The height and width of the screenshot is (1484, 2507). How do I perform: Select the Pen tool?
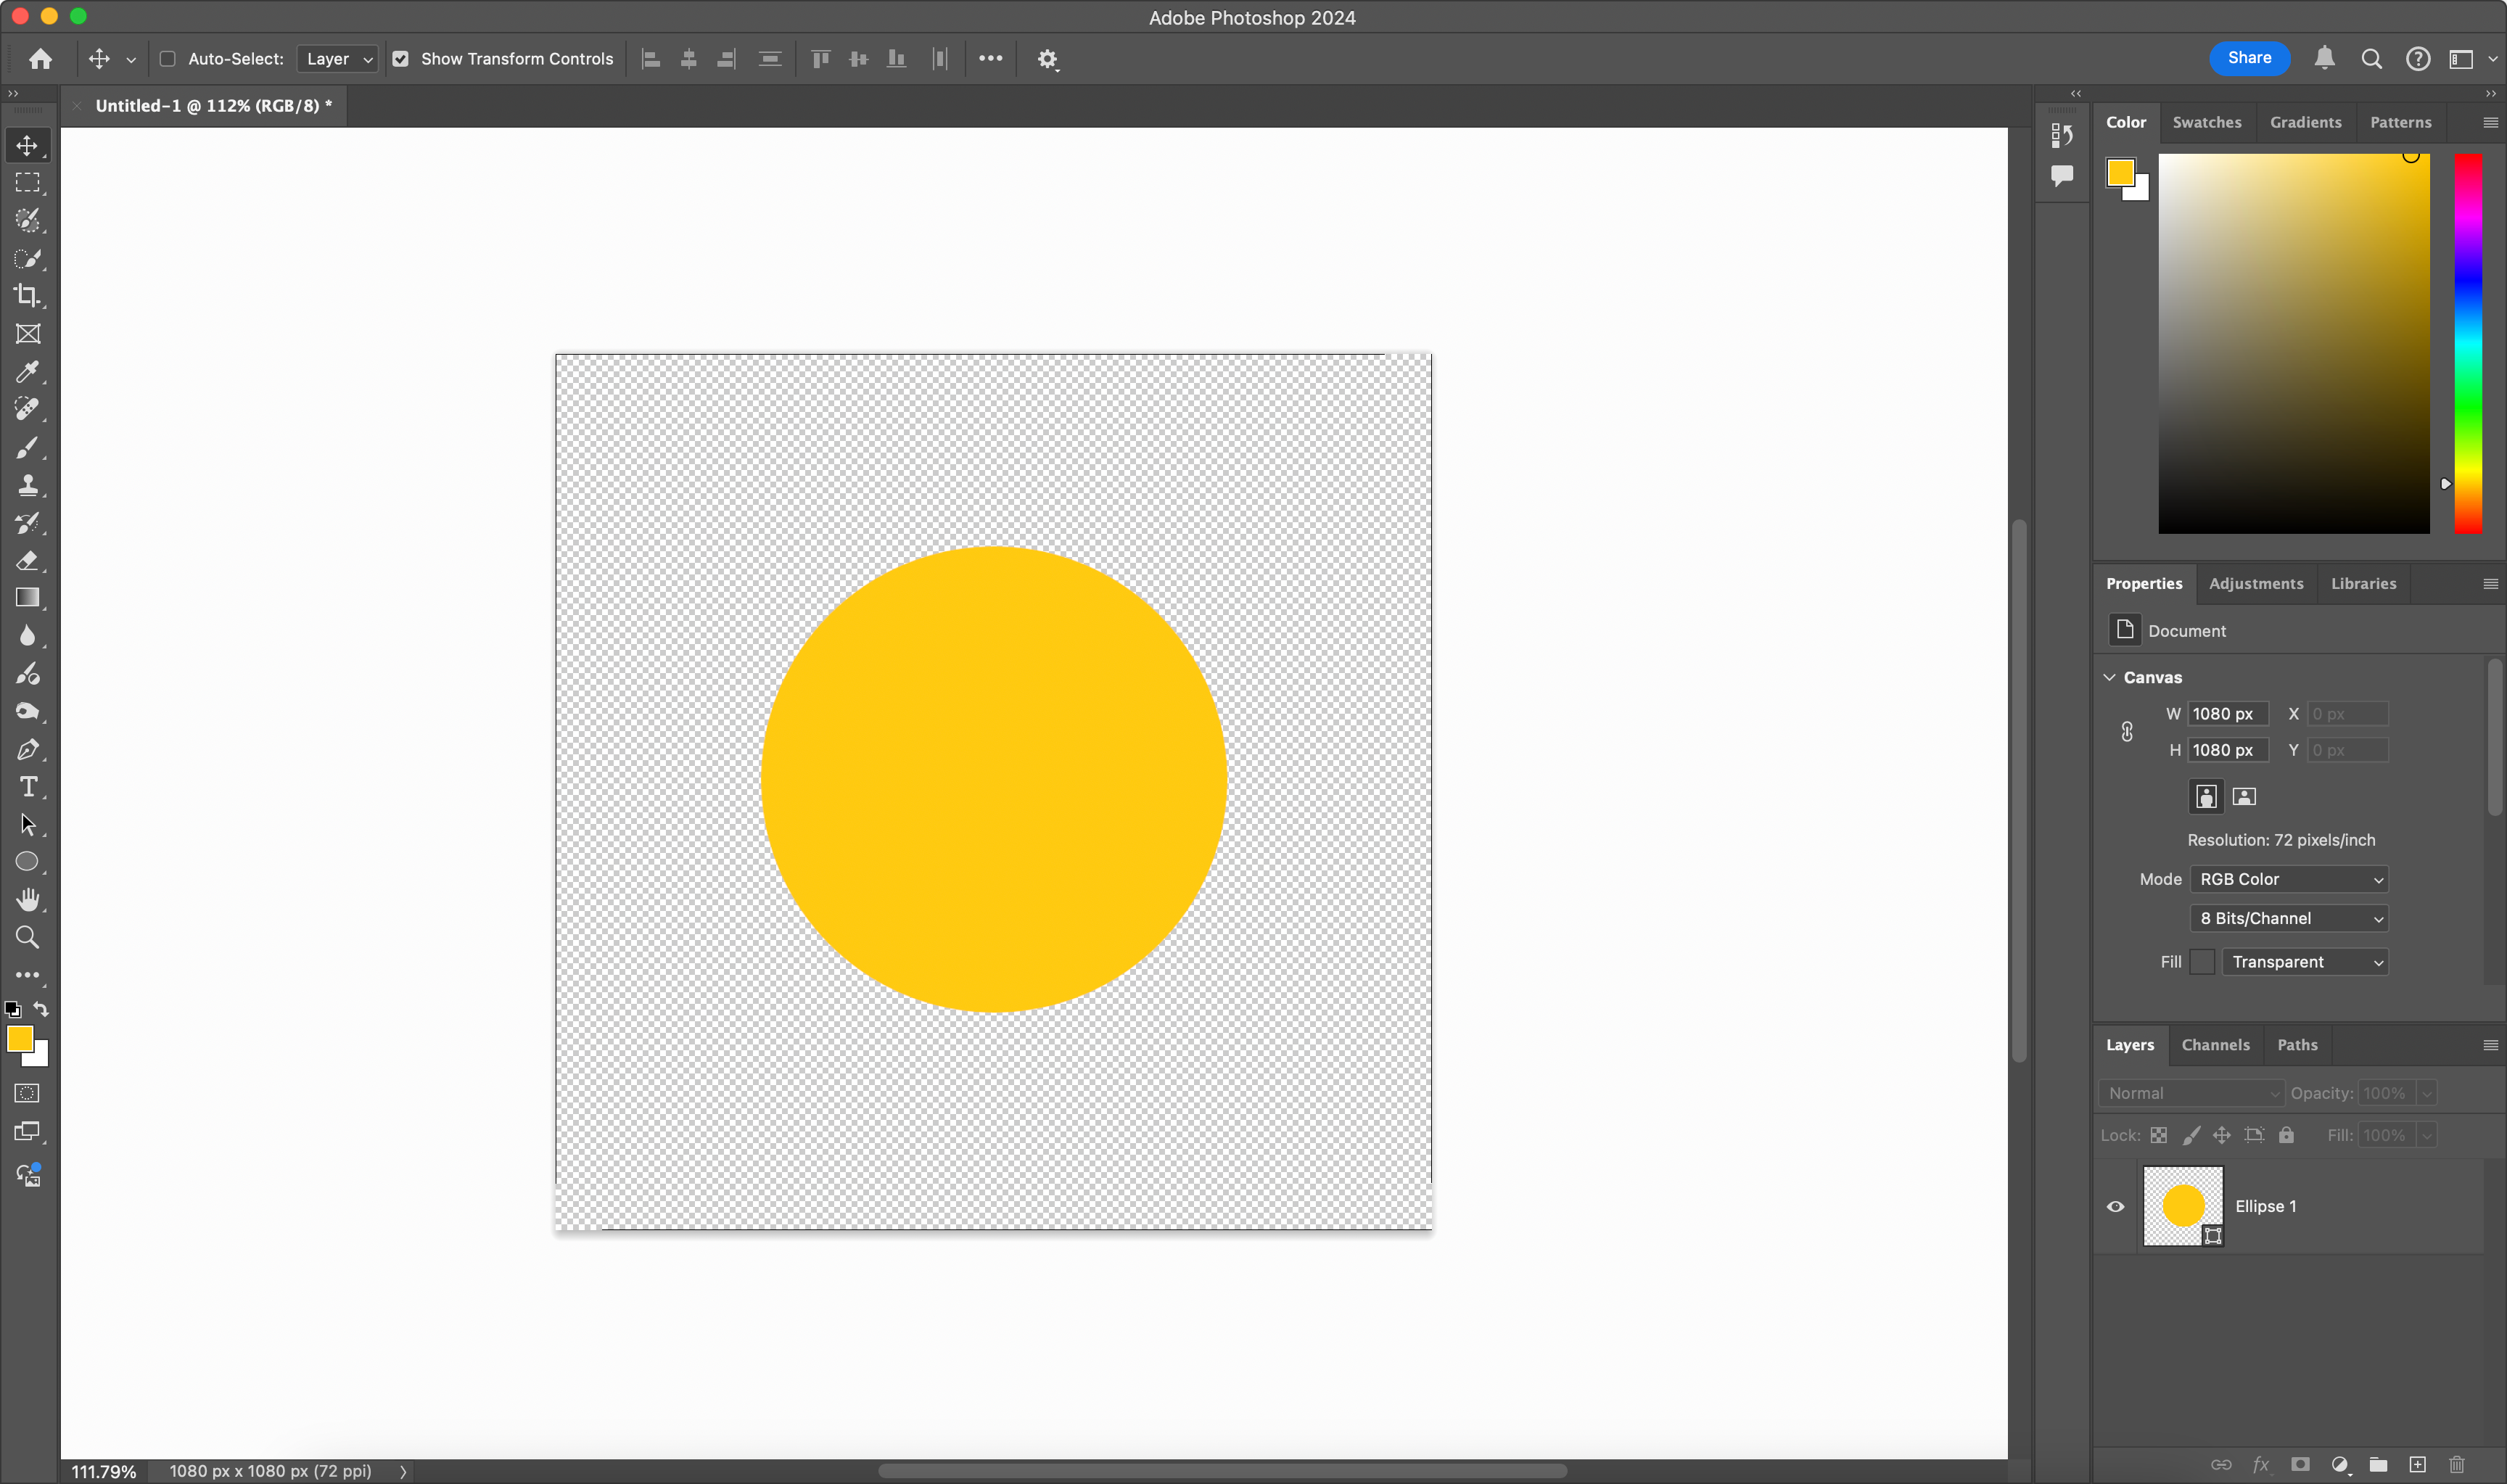(27, 749)
